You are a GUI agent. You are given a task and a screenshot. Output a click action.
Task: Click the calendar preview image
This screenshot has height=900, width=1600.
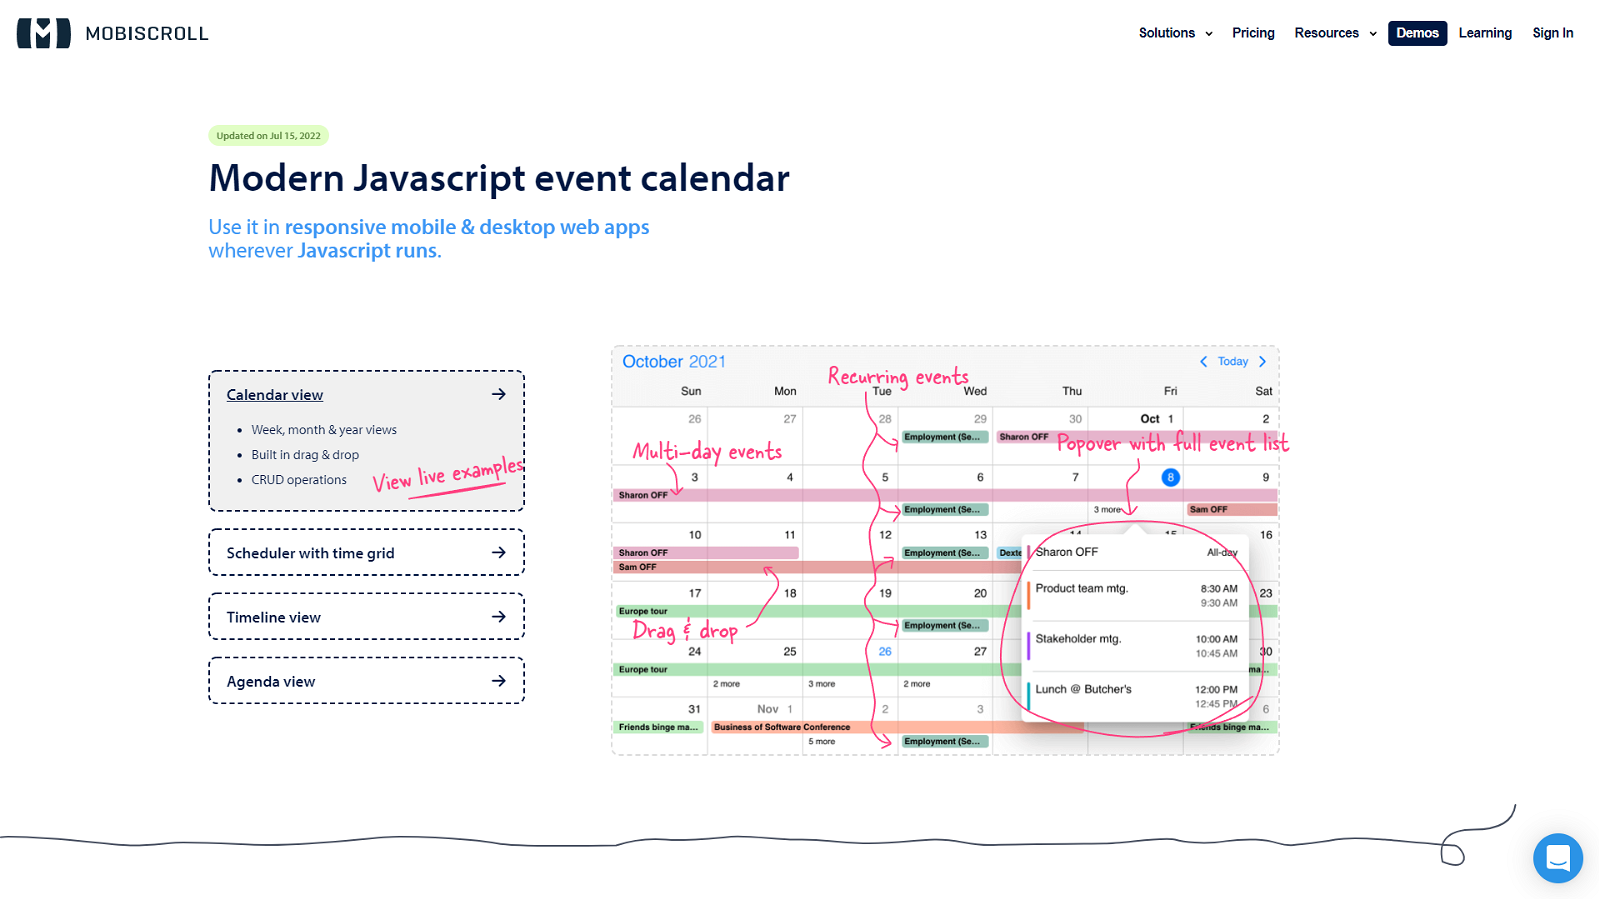point(945,550)
